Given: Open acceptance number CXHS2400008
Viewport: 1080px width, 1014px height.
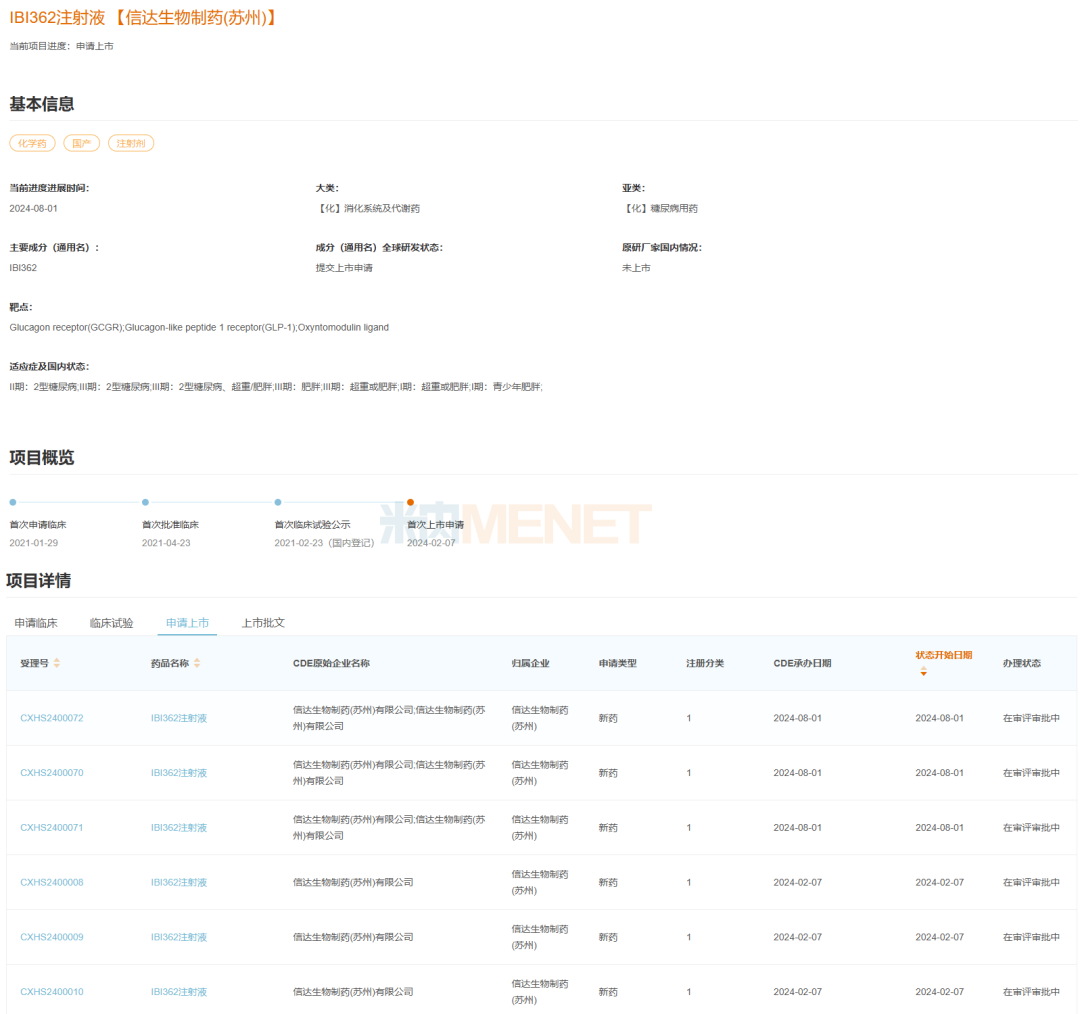Looking at the screenshot, I should [x=52, y=882].
